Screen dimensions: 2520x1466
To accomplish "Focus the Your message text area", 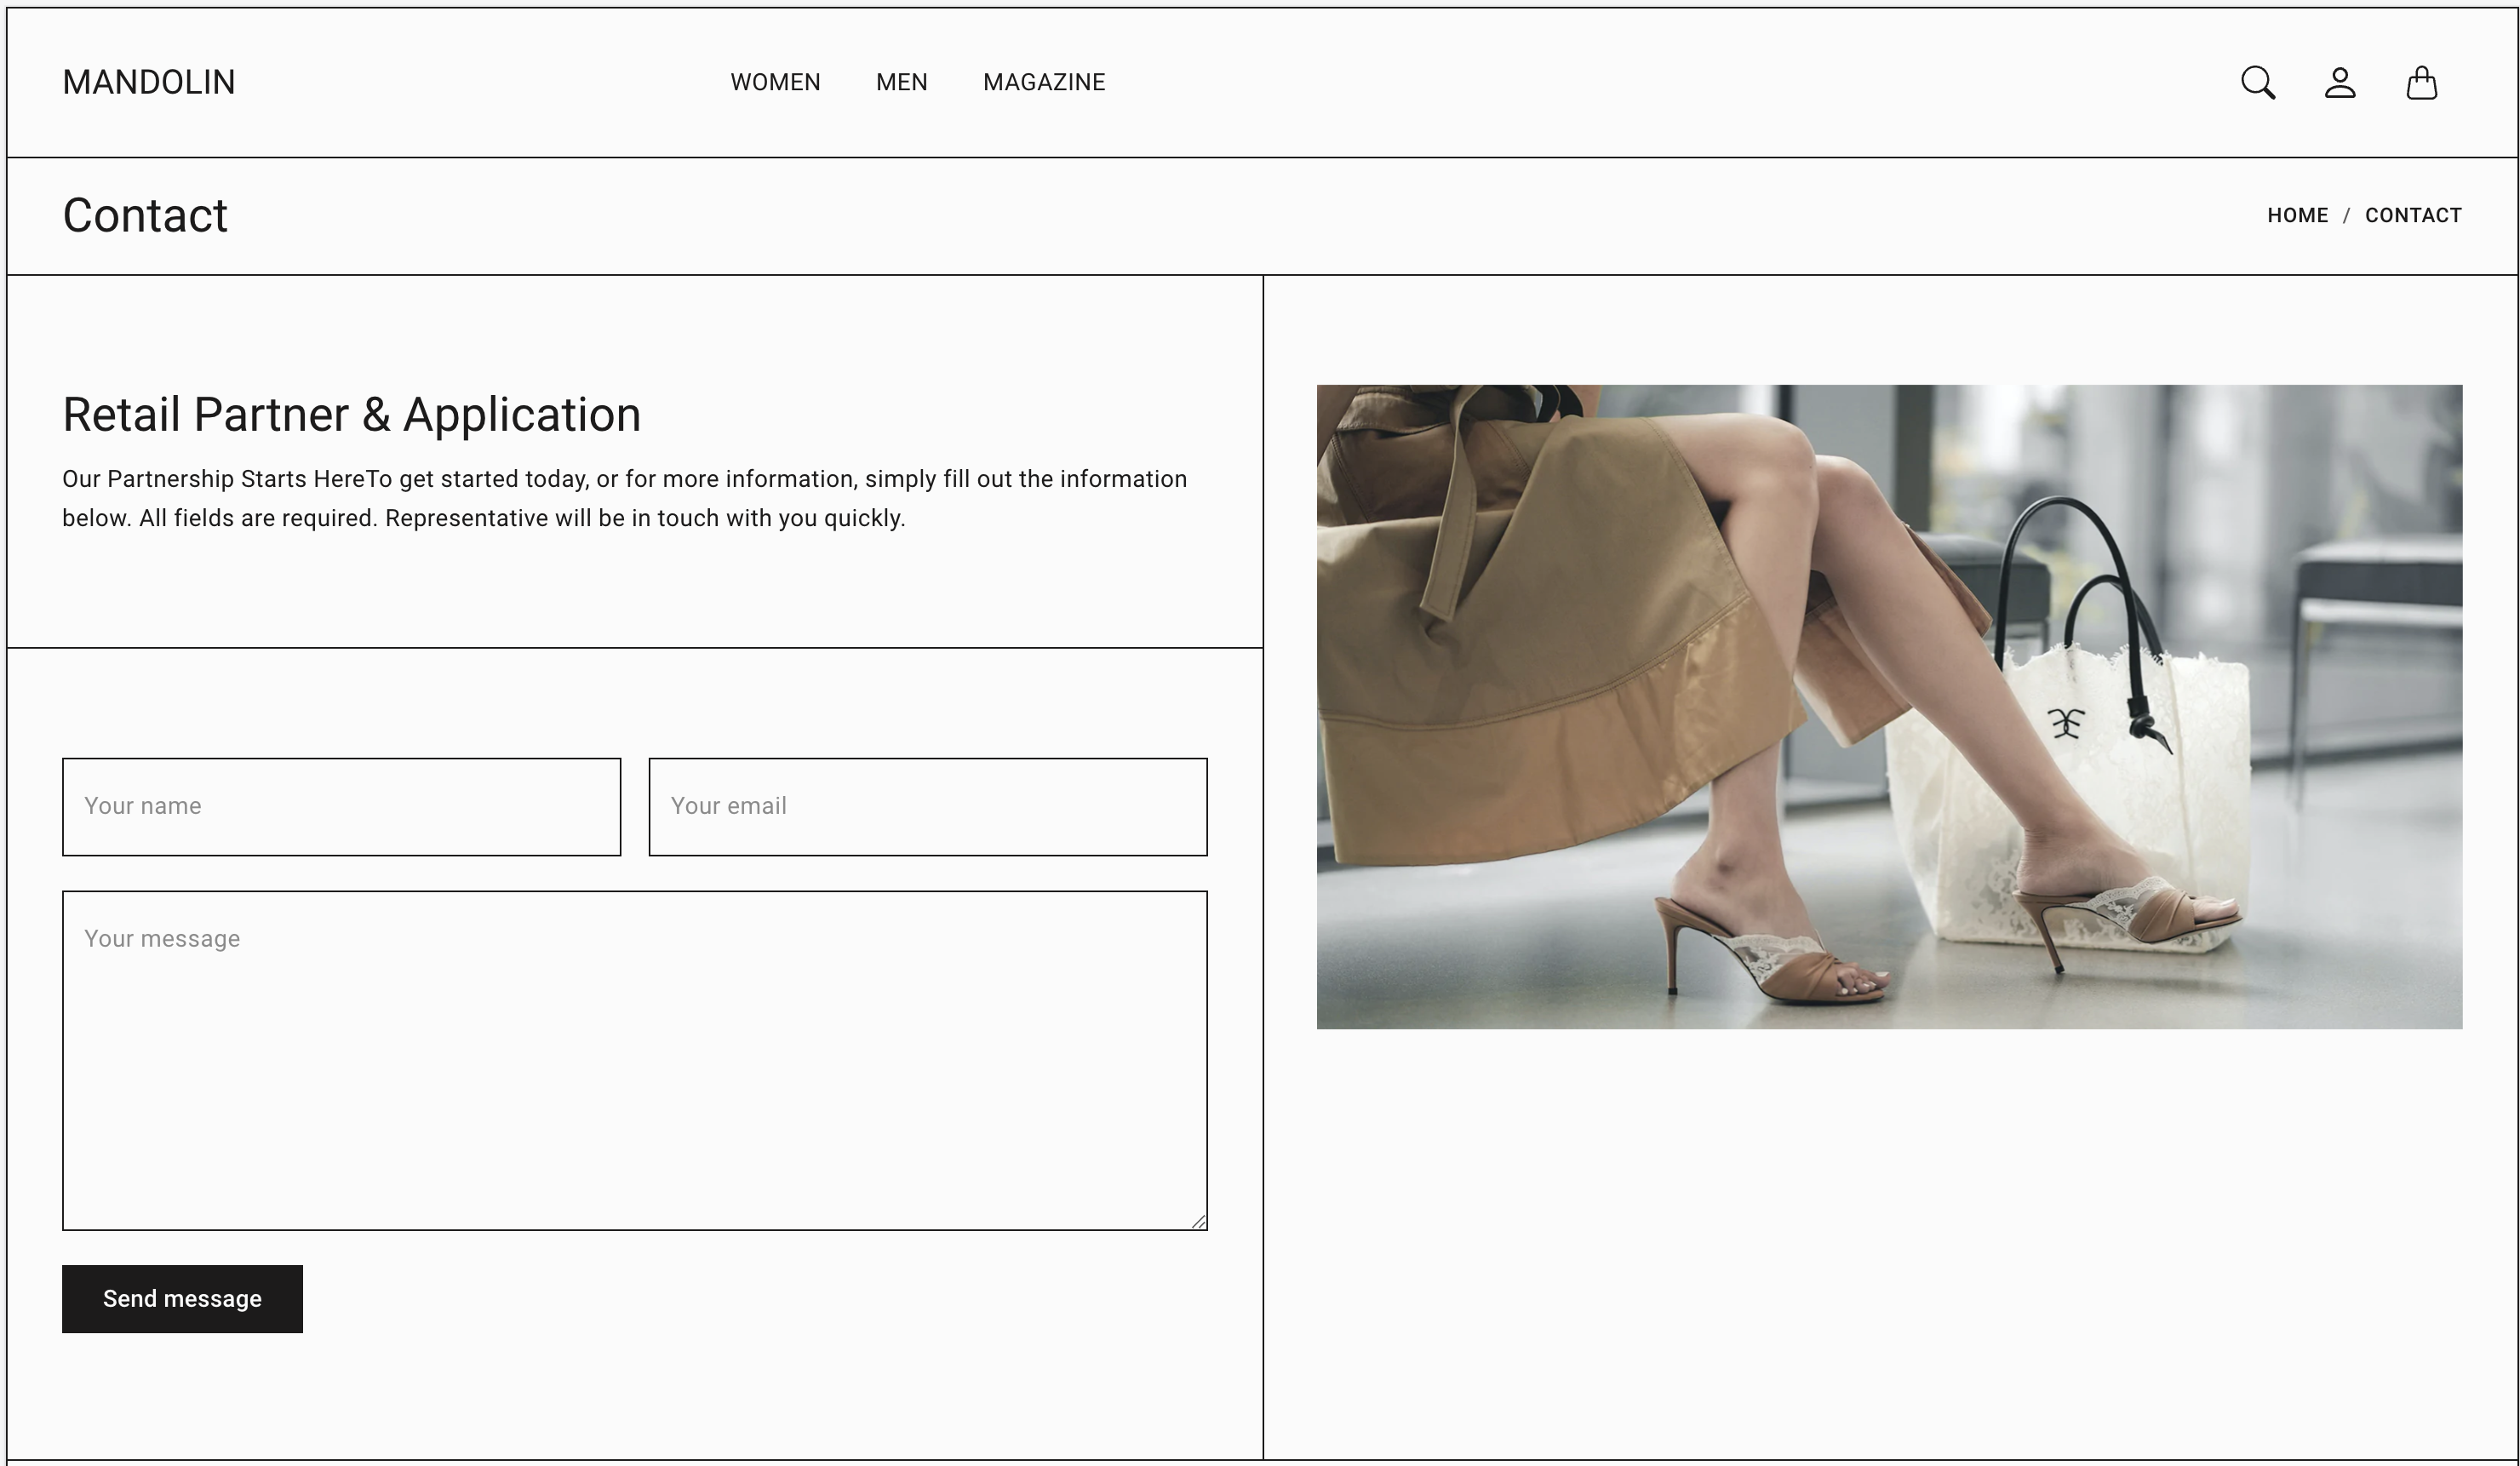I will [x=635, y=1060].
